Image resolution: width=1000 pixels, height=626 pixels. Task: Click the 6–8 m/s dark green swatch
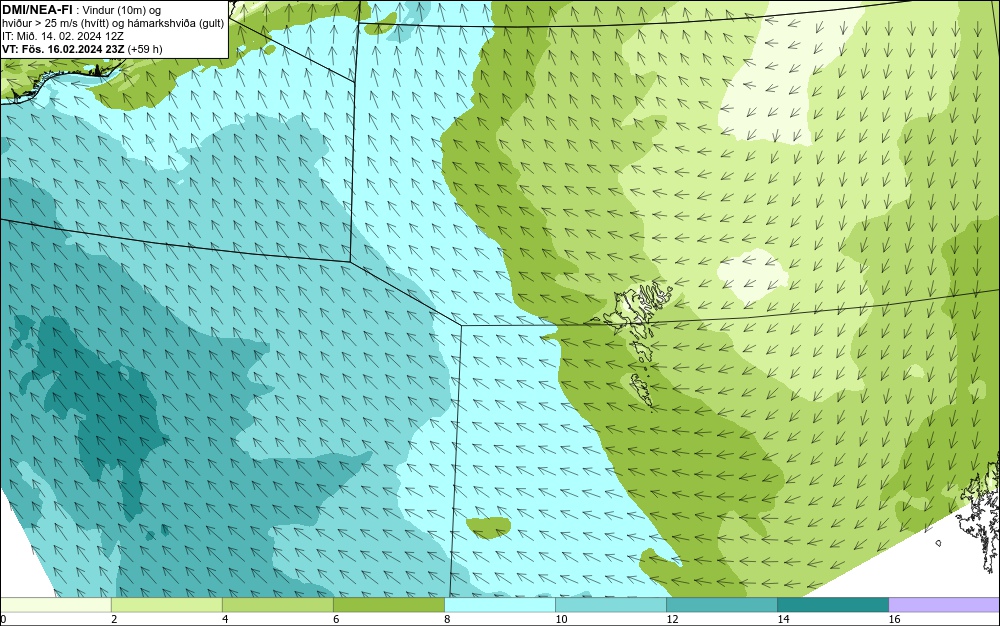click(388, 604)
